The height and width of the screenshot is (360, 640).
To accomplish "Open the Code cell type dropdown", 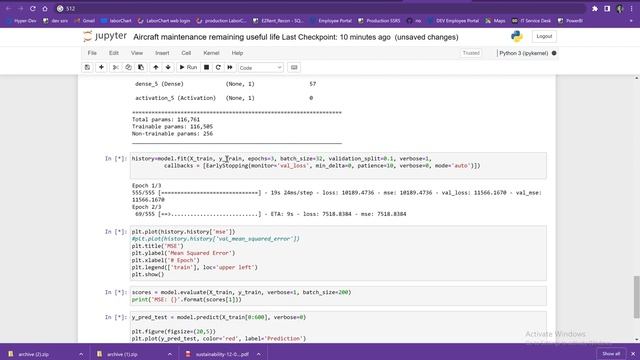I will point(260,68).
